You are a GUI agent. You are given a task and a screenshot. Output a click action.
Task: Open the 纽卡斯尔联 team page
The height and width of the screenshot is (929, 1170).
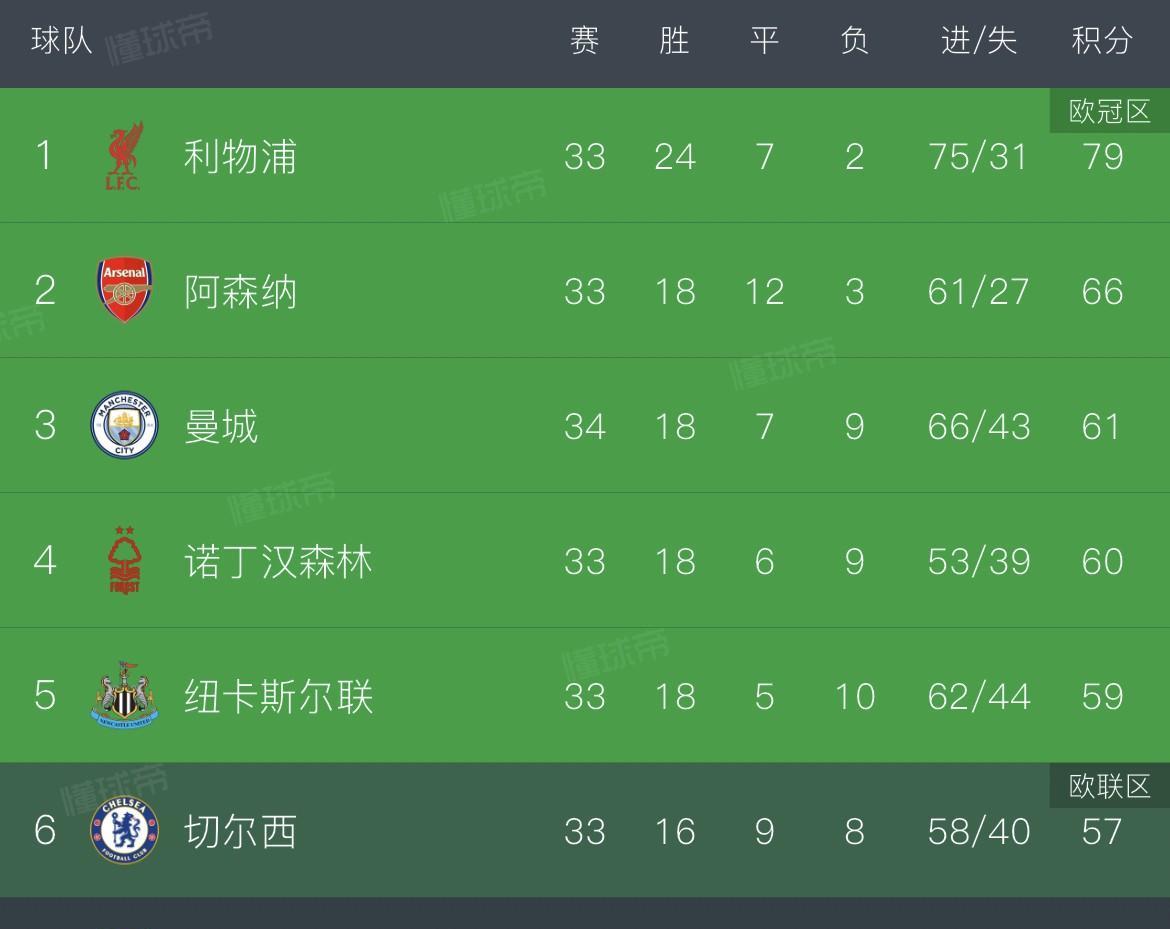coord(278,697)
